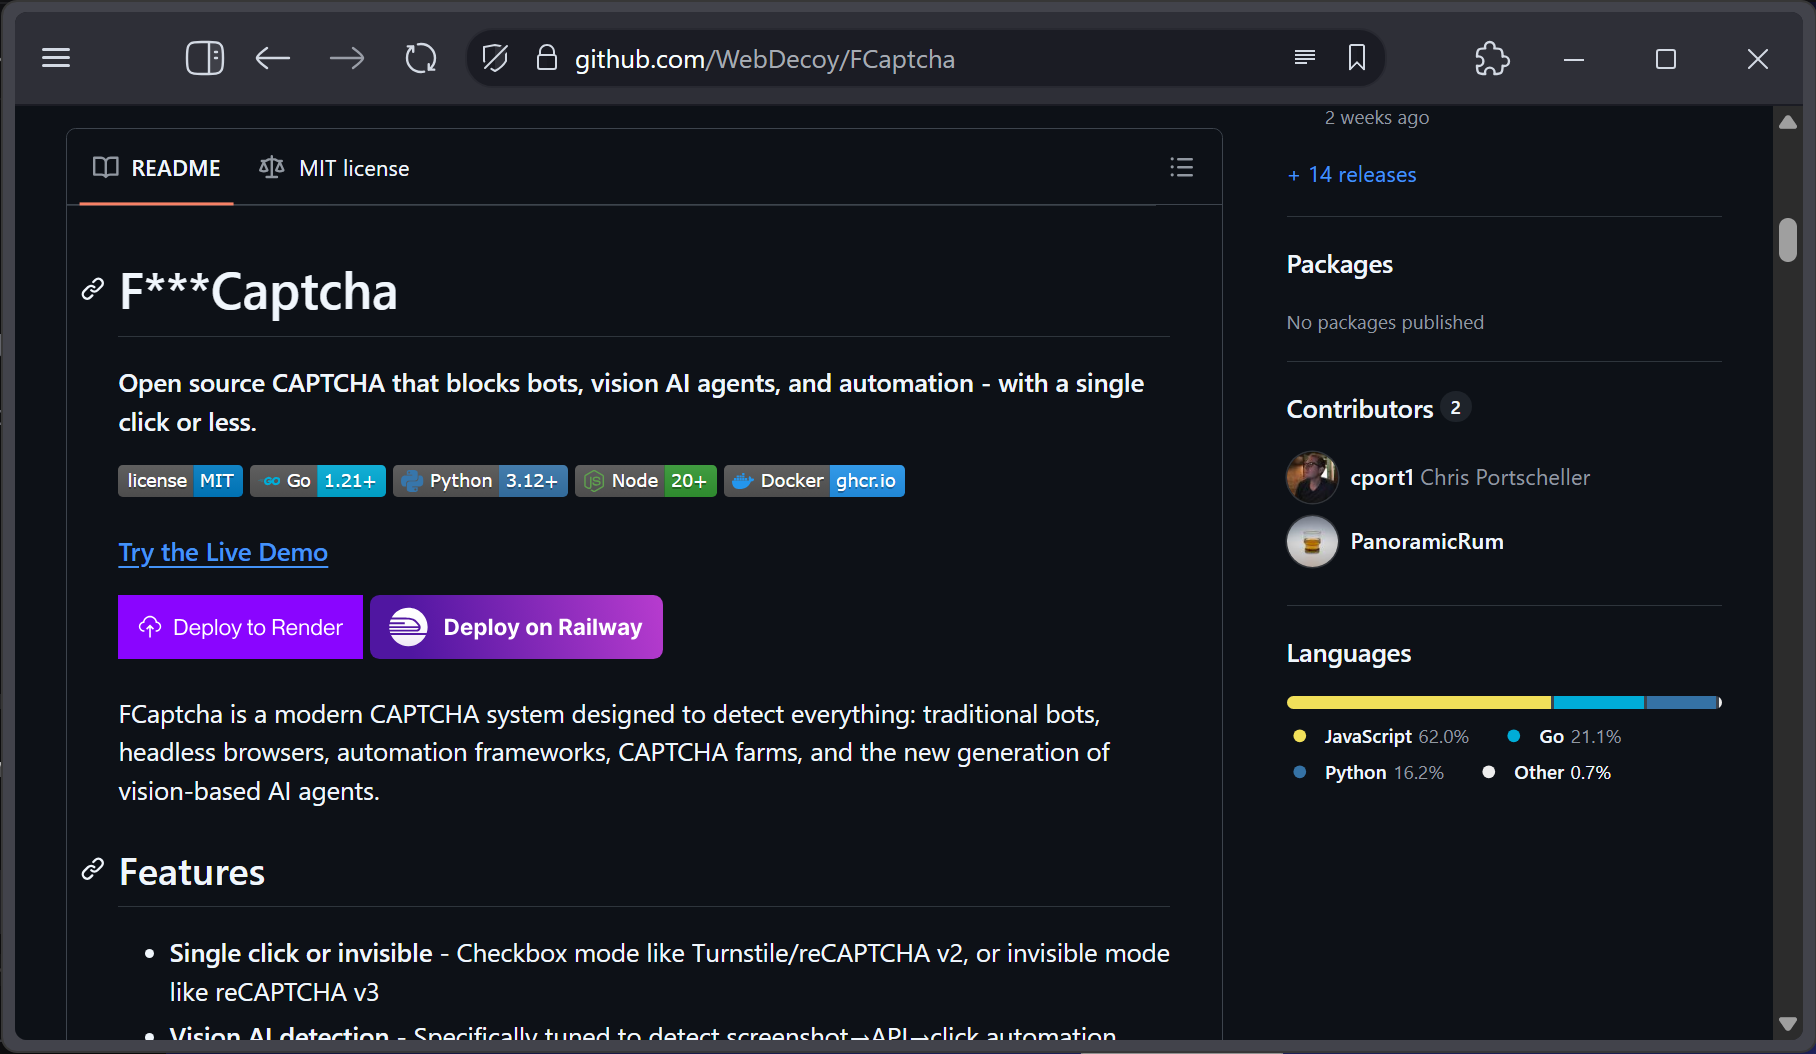The width and height of the screenshot is (1816, 1054).
Task: Click the link anchor beside F***Captcha heading
Action: click(93, 289)
